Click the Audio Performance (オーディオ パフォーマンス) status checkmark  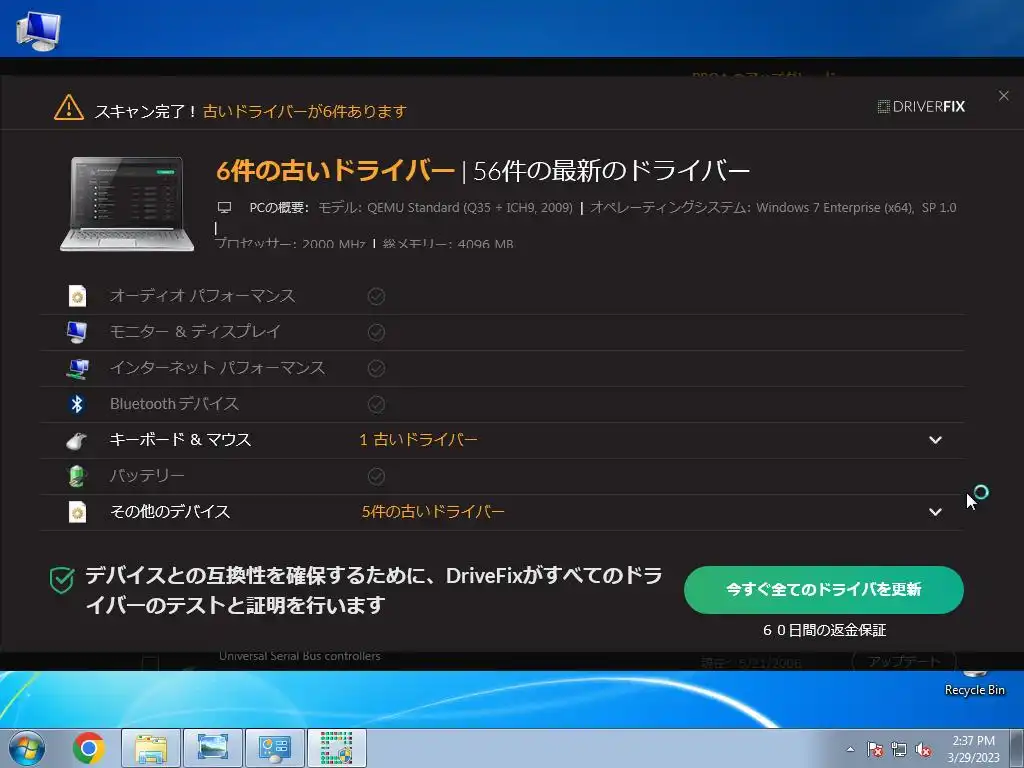376,296
